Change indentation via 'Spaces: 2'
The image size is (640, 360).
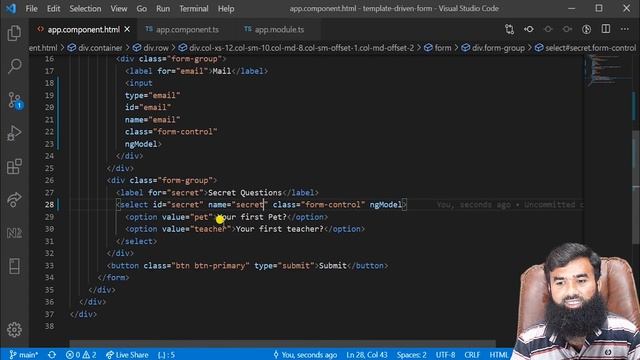411,355
